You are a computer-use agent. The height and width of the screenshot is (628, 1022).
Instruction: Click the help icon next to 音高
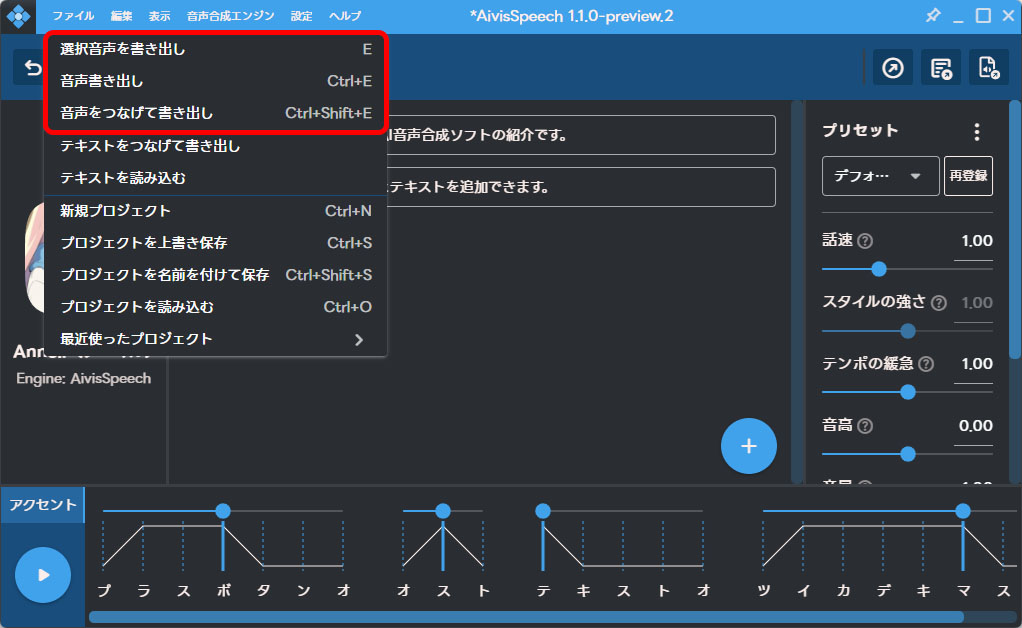click(865, 426)
